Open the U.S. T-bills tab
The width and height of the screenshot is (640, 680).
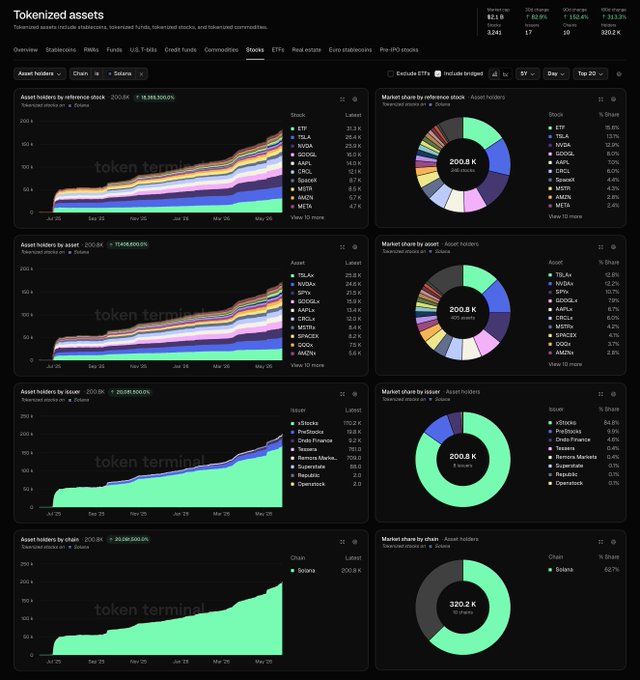click(143, 50)
